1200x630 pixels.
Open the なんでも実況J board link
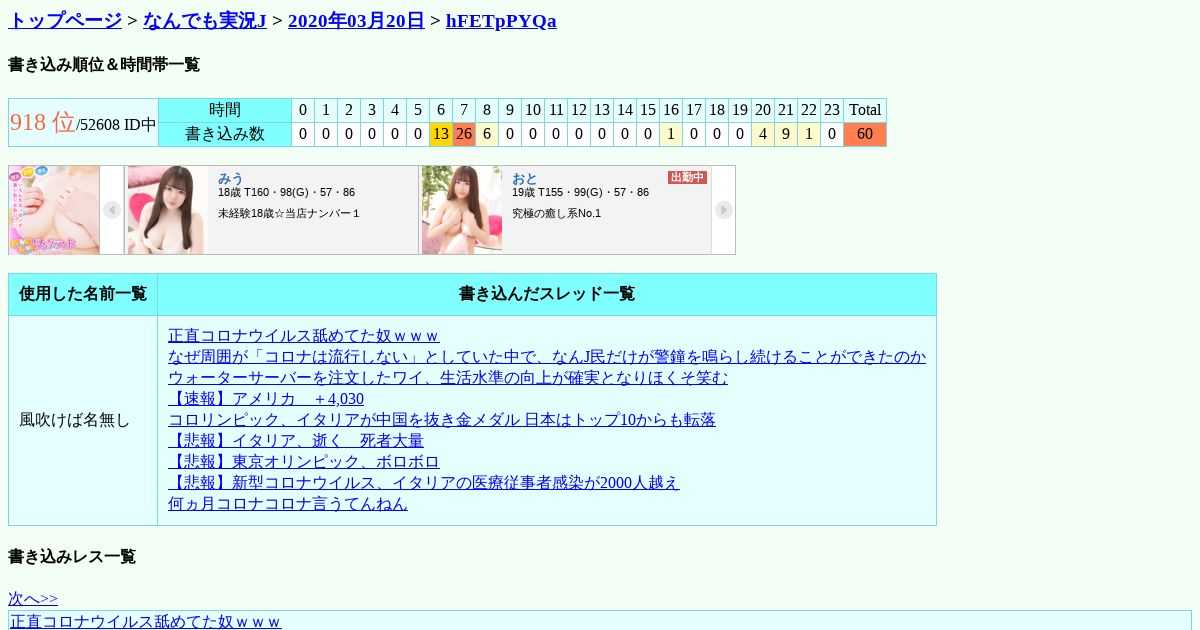[205, 20]
